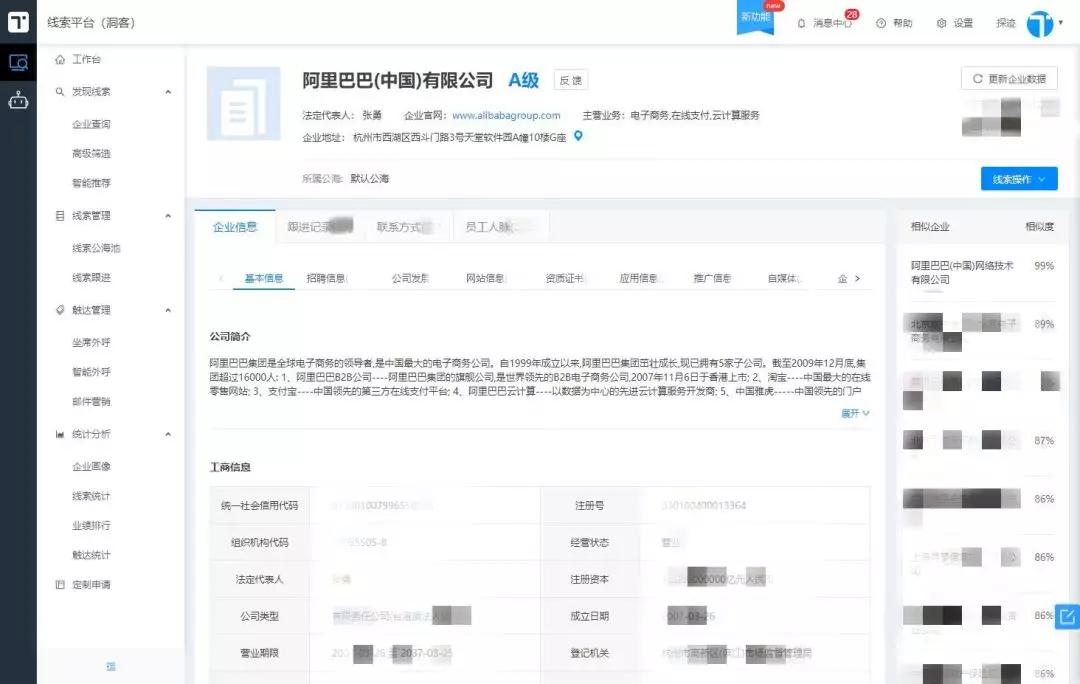Click the robot icon in the left rail

pyautogui.click(x=18, y=100)
